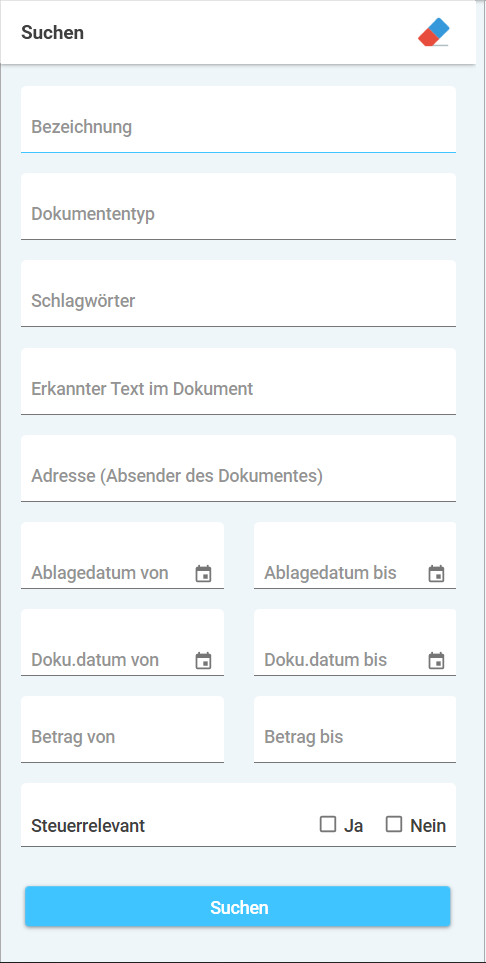Image resolution: width=486 pixels, height=963 pixels.
Task: Click the eraser icon to clear search
Action: [434, 32]
